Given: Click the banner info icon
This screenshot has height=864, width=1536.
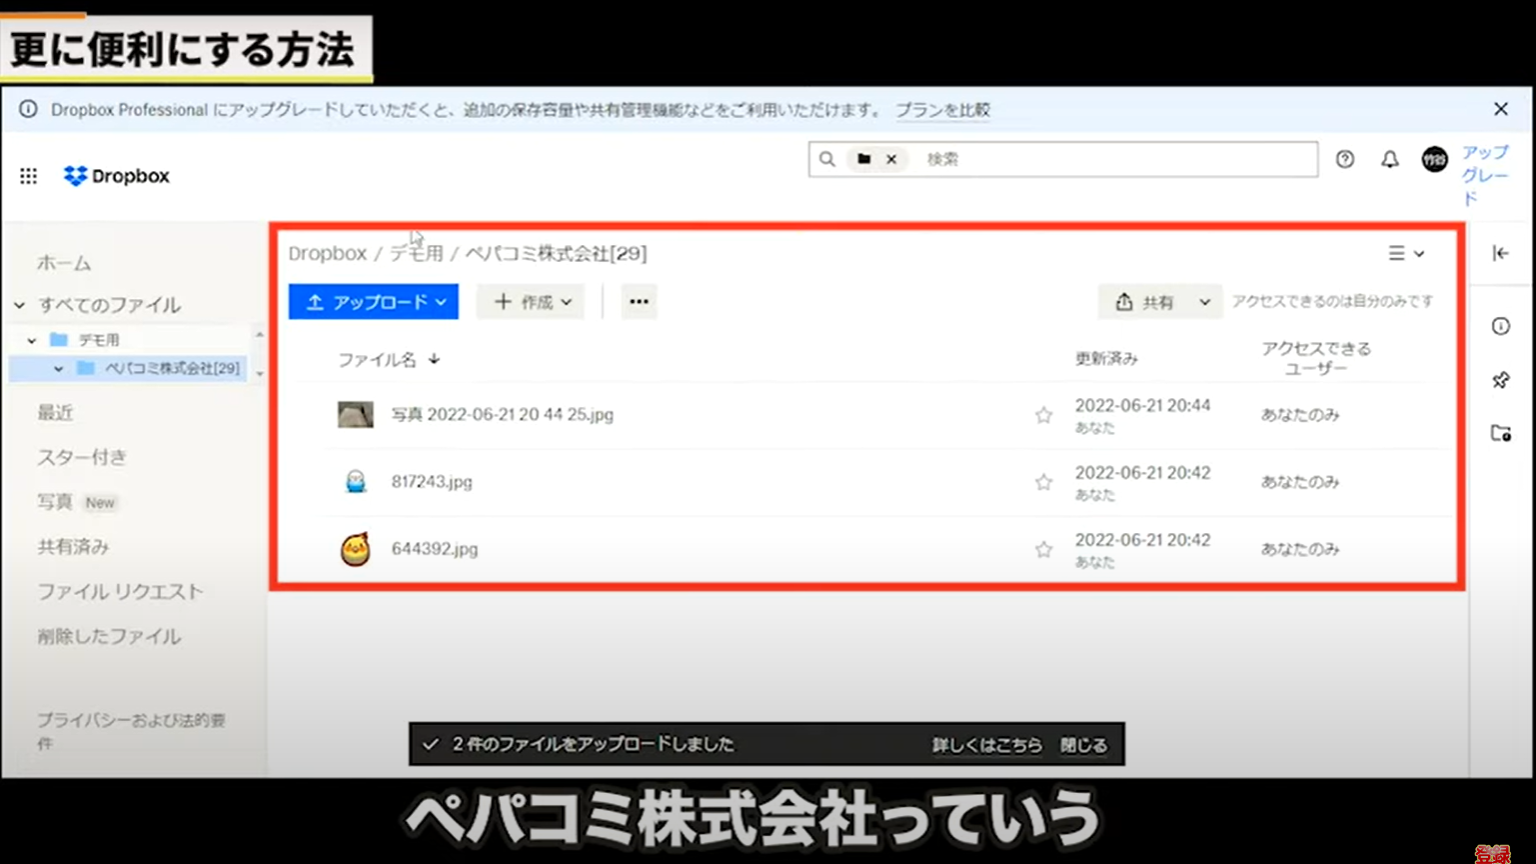Looking at the screenshot, I should [28, 109].
